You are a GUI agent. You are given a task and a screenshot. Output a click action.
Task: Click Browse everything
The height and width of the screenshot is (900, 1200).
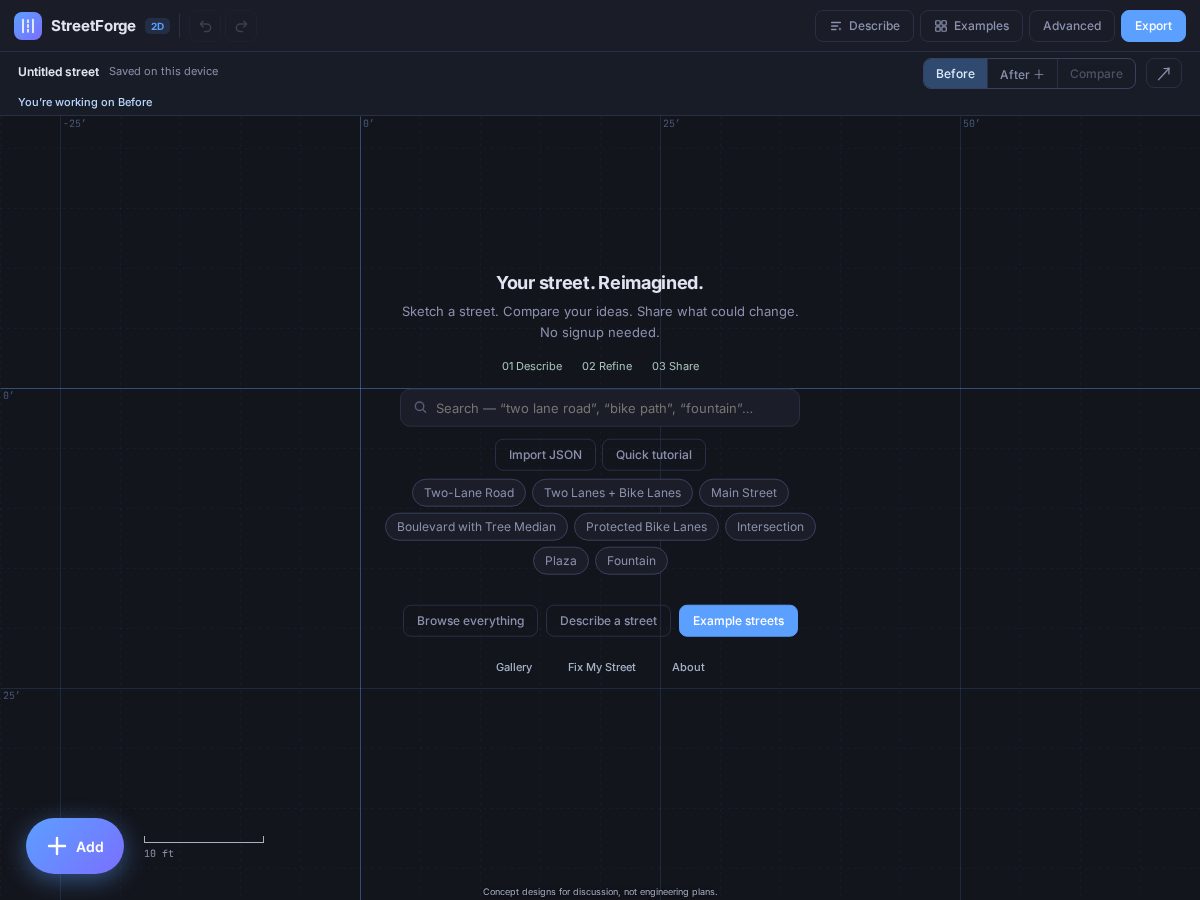(x=470, y=621)
